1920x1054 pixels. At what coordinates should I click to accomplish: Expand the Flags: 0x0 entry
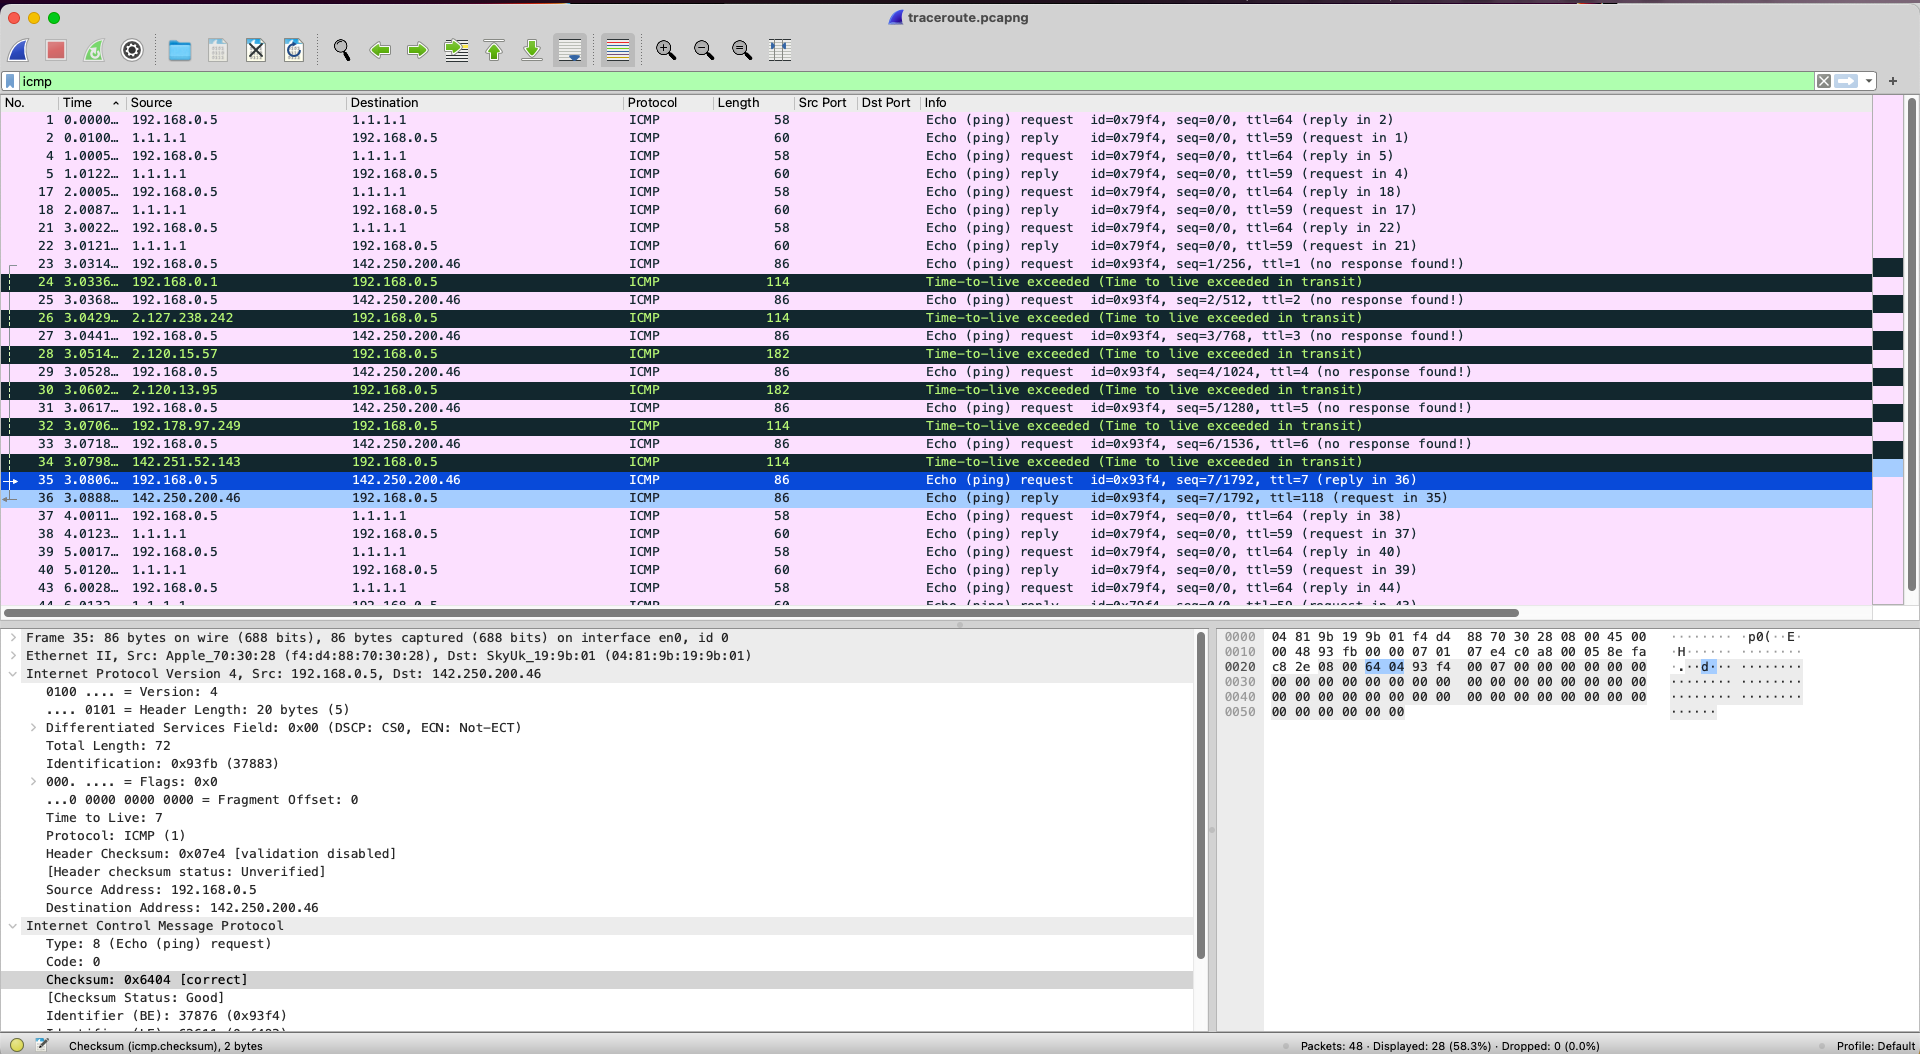point(33,782)
